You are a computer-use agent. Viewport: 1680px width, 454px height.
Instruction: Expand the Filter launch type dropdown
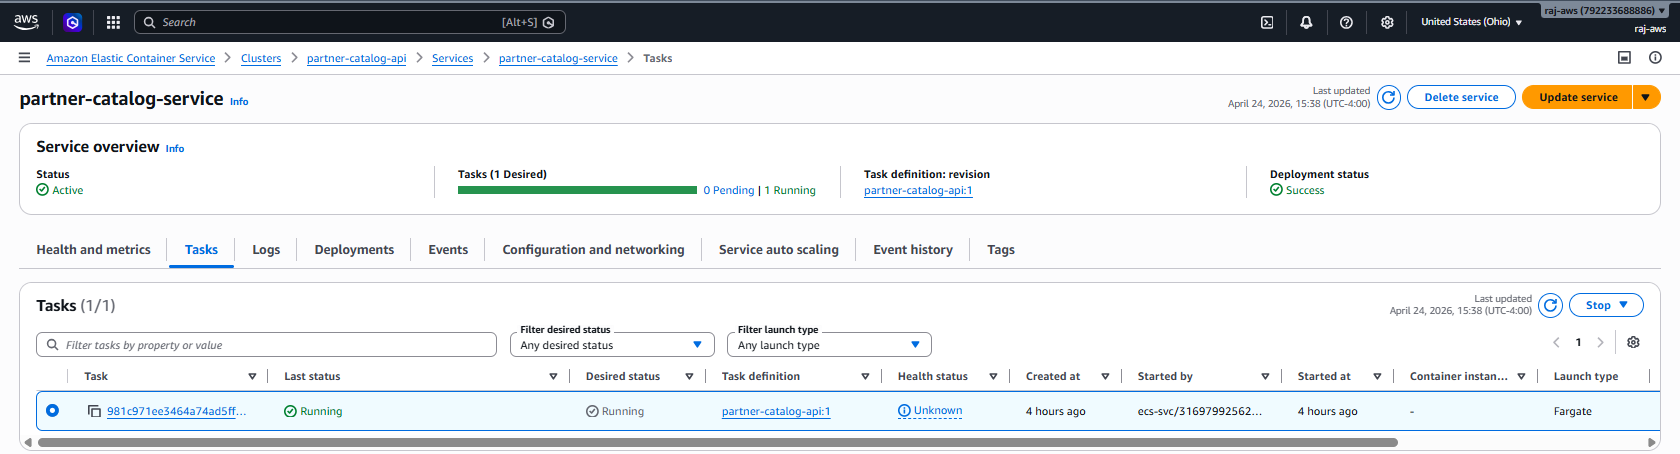[x=829, y=345]
